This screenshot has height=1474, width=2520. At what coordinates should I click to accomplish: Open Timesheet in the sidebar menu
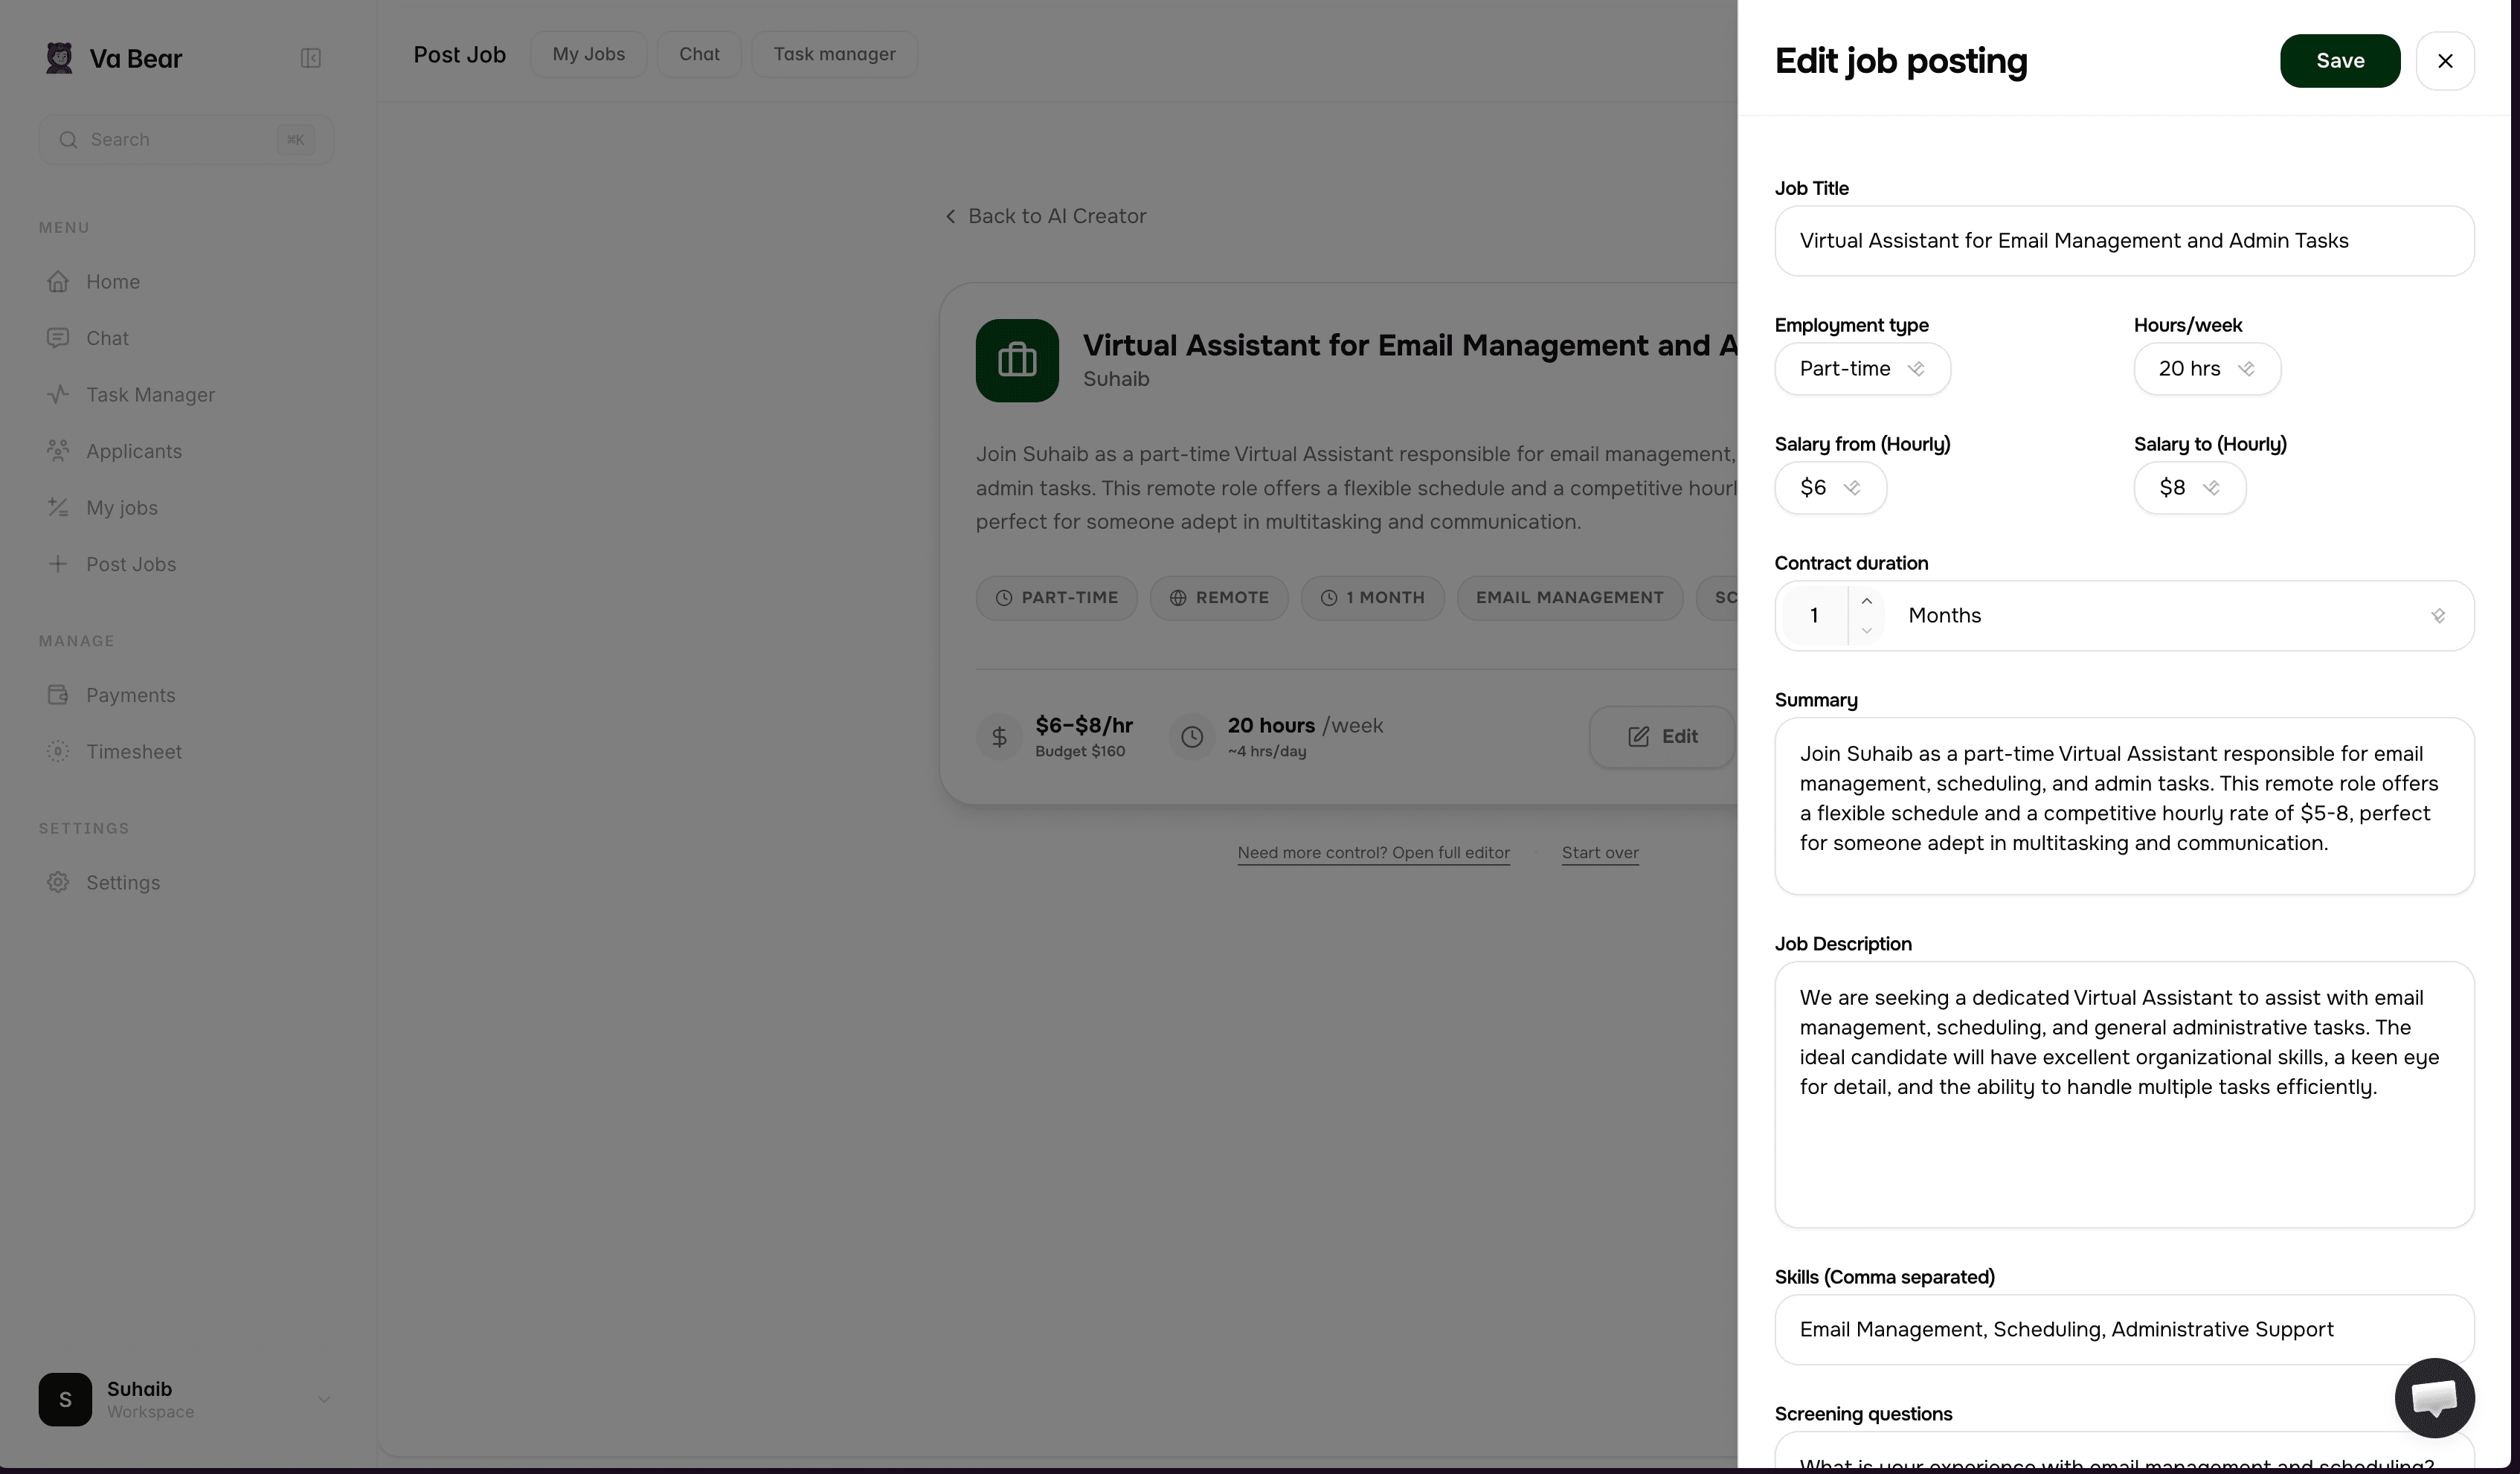186,752
